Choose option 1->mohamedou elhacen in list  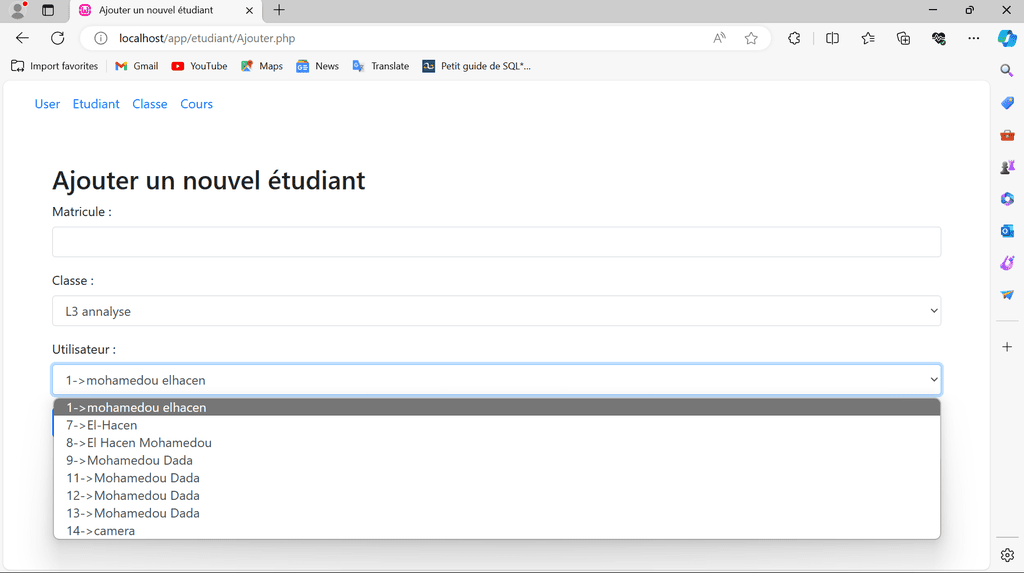[496, 407]
